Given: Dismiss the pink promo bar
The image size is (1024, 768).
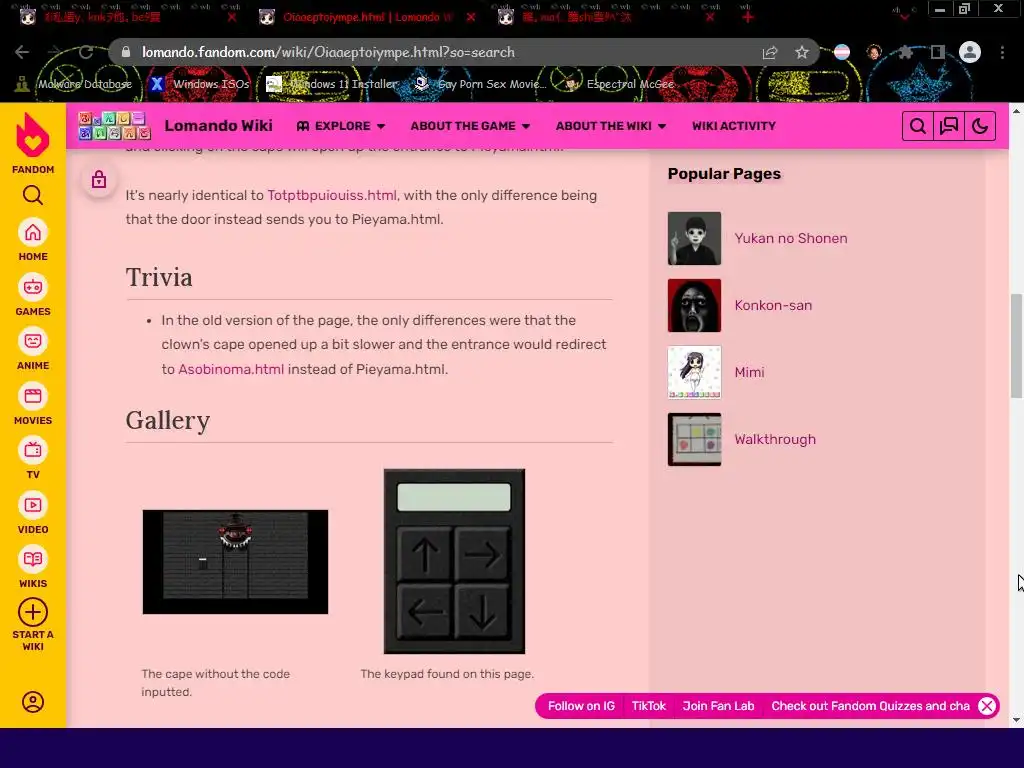Looking at the screenshot, I should [x=987, y=706].
